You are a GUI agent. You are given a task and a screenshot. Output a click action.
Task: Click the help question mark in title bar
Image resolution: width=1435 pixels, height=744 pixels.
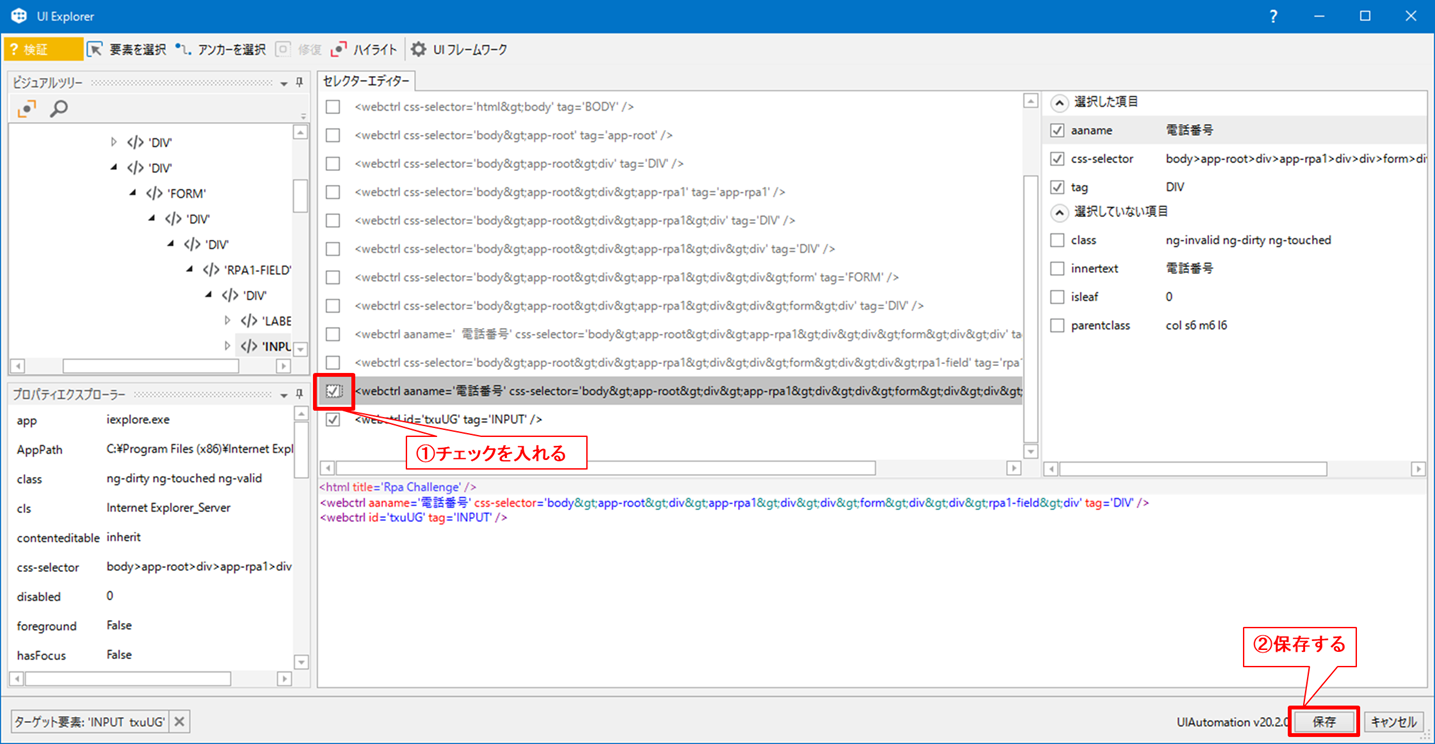(x=1273, y=16)
